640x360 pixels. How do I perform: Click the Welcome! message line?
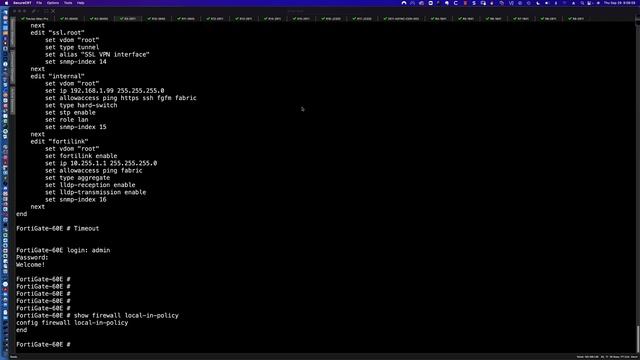pyautogui.click(x=31, y=265)
